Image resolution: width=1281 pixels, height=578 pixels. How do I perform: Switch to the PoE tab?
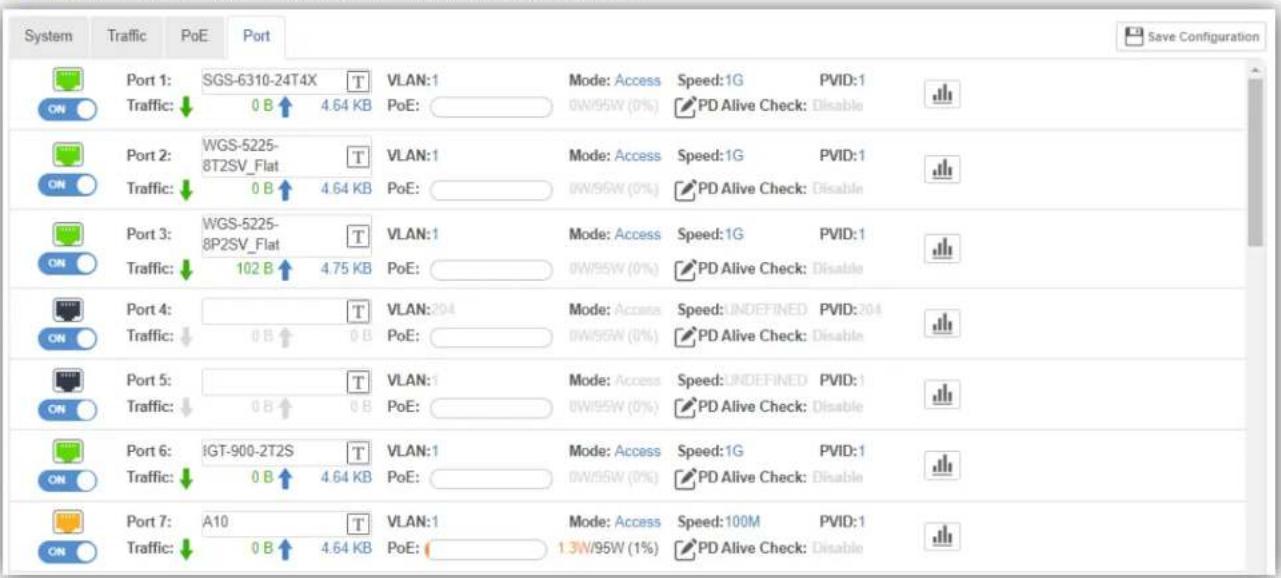tap(193, 36)
